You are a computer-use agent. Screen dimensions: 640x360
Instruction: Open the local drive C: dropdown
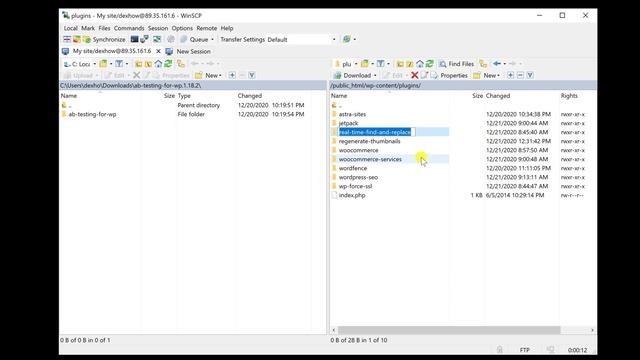[x=80, y=64]
